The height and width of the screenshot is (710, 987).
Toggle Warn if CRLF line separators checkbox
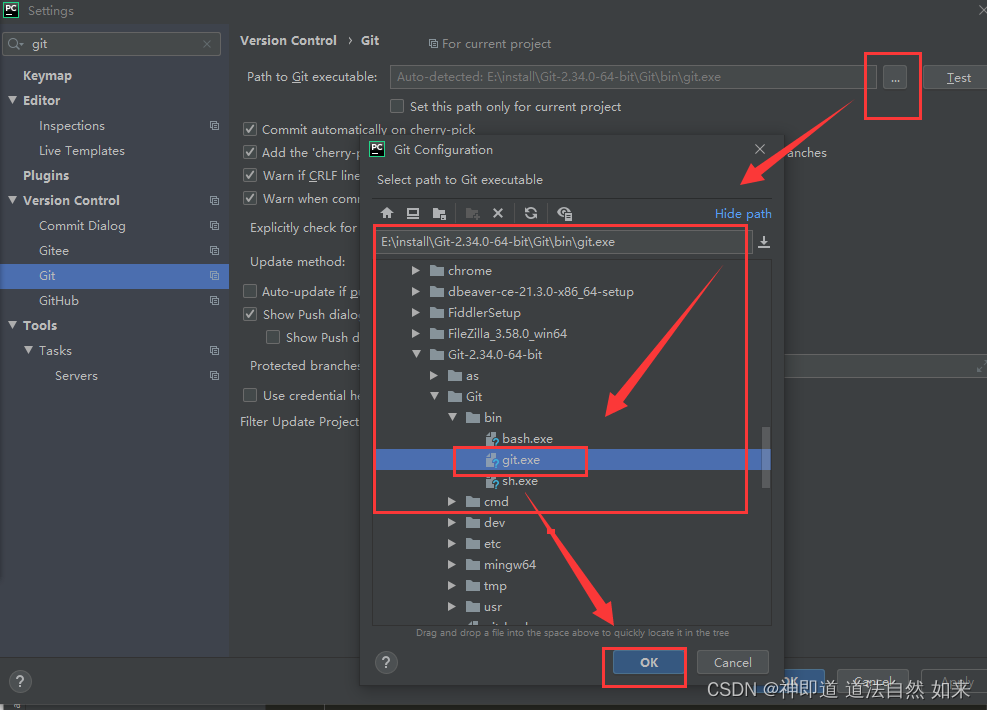point(250,175)
